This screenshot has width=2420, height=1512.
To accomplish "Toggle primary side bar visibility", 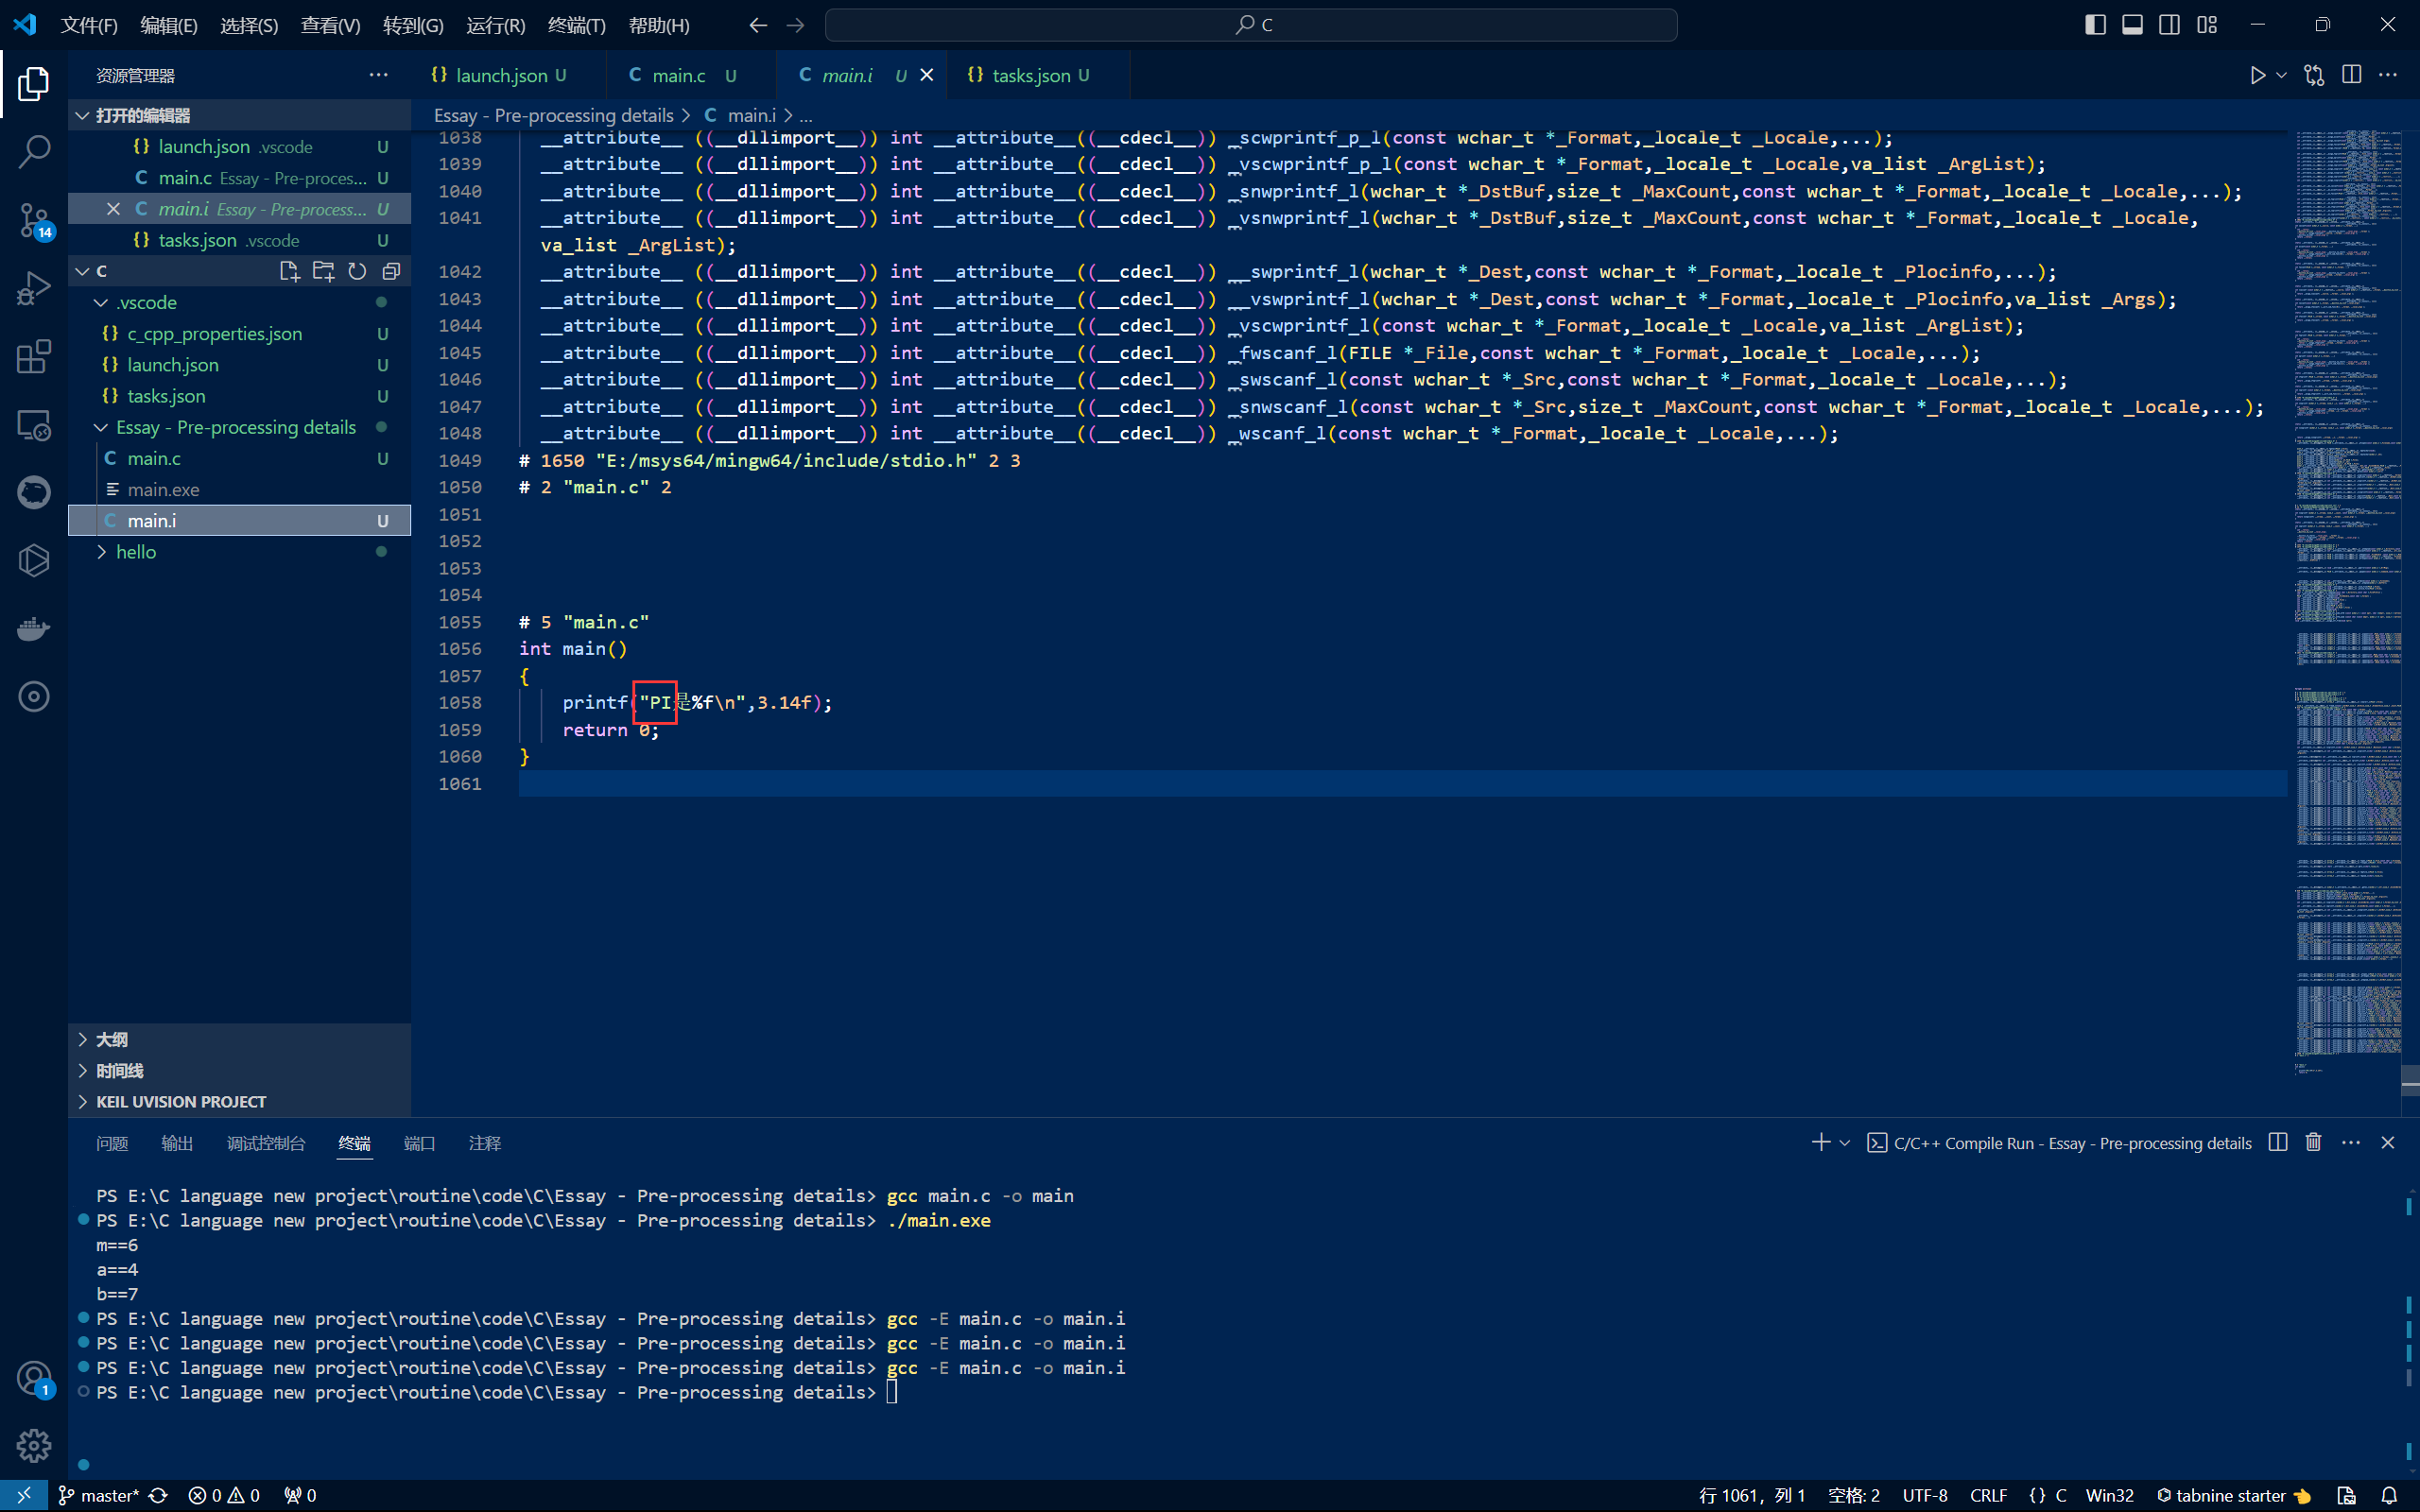I will click(2095, 25).
